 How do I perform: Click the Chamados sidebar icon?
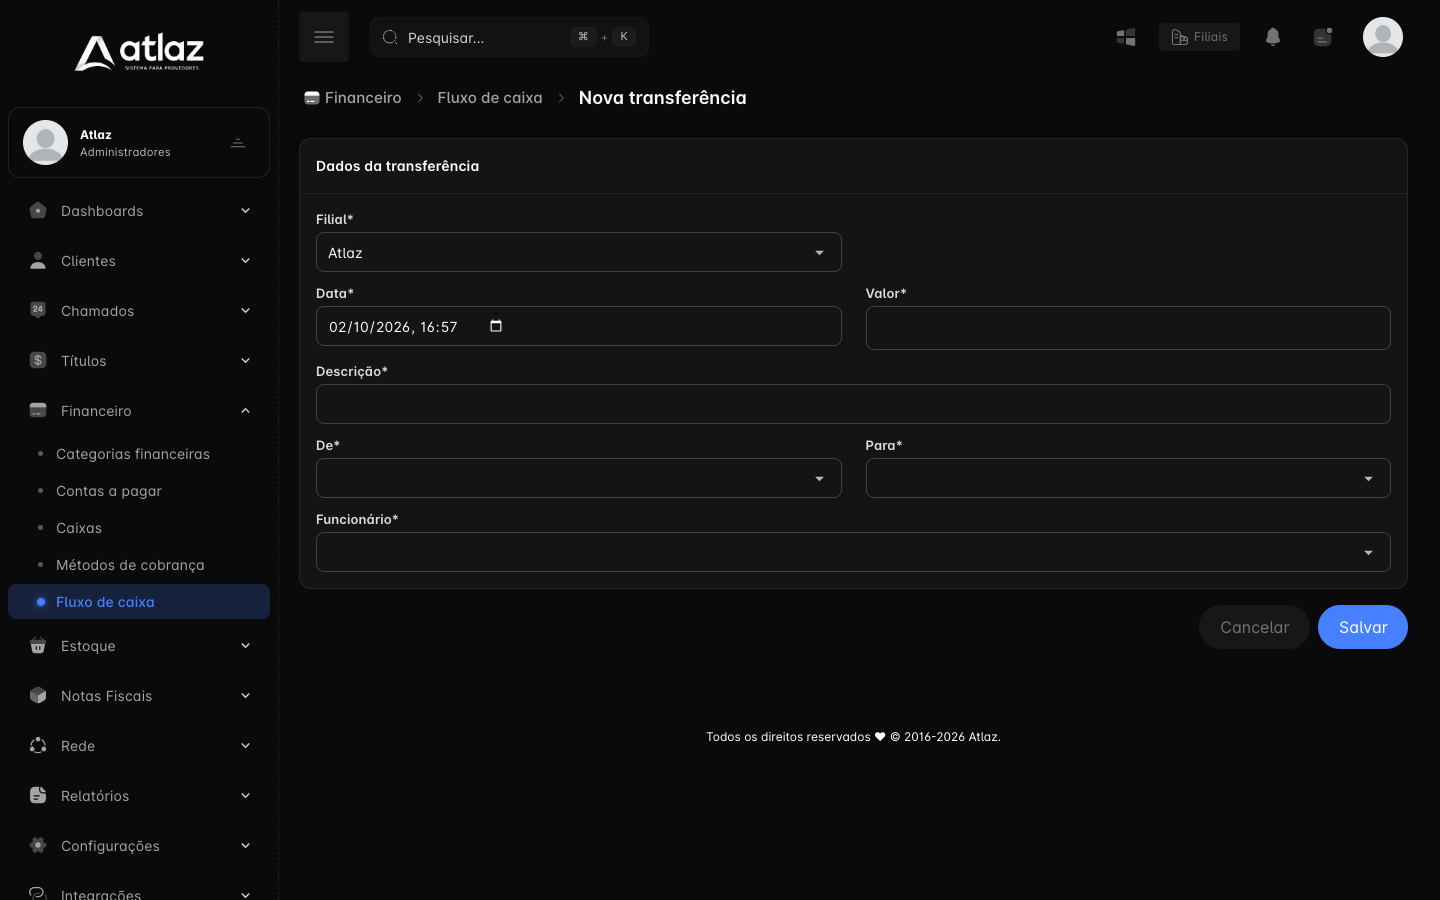[38, 310]
